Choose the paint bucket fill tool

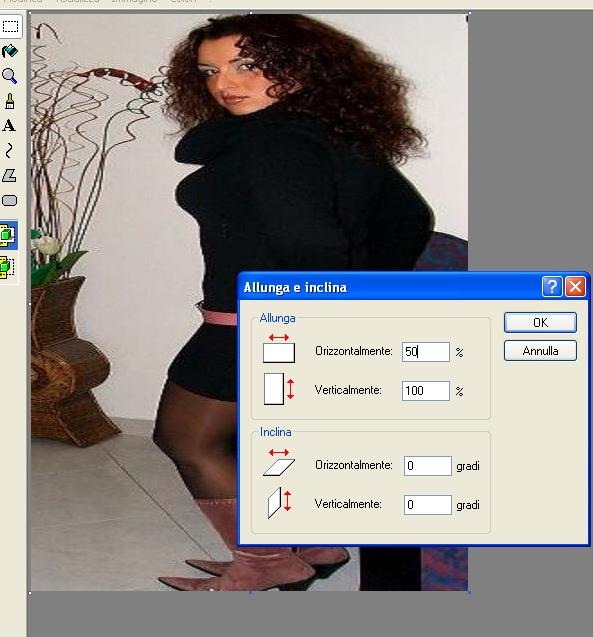click(10, 52)
